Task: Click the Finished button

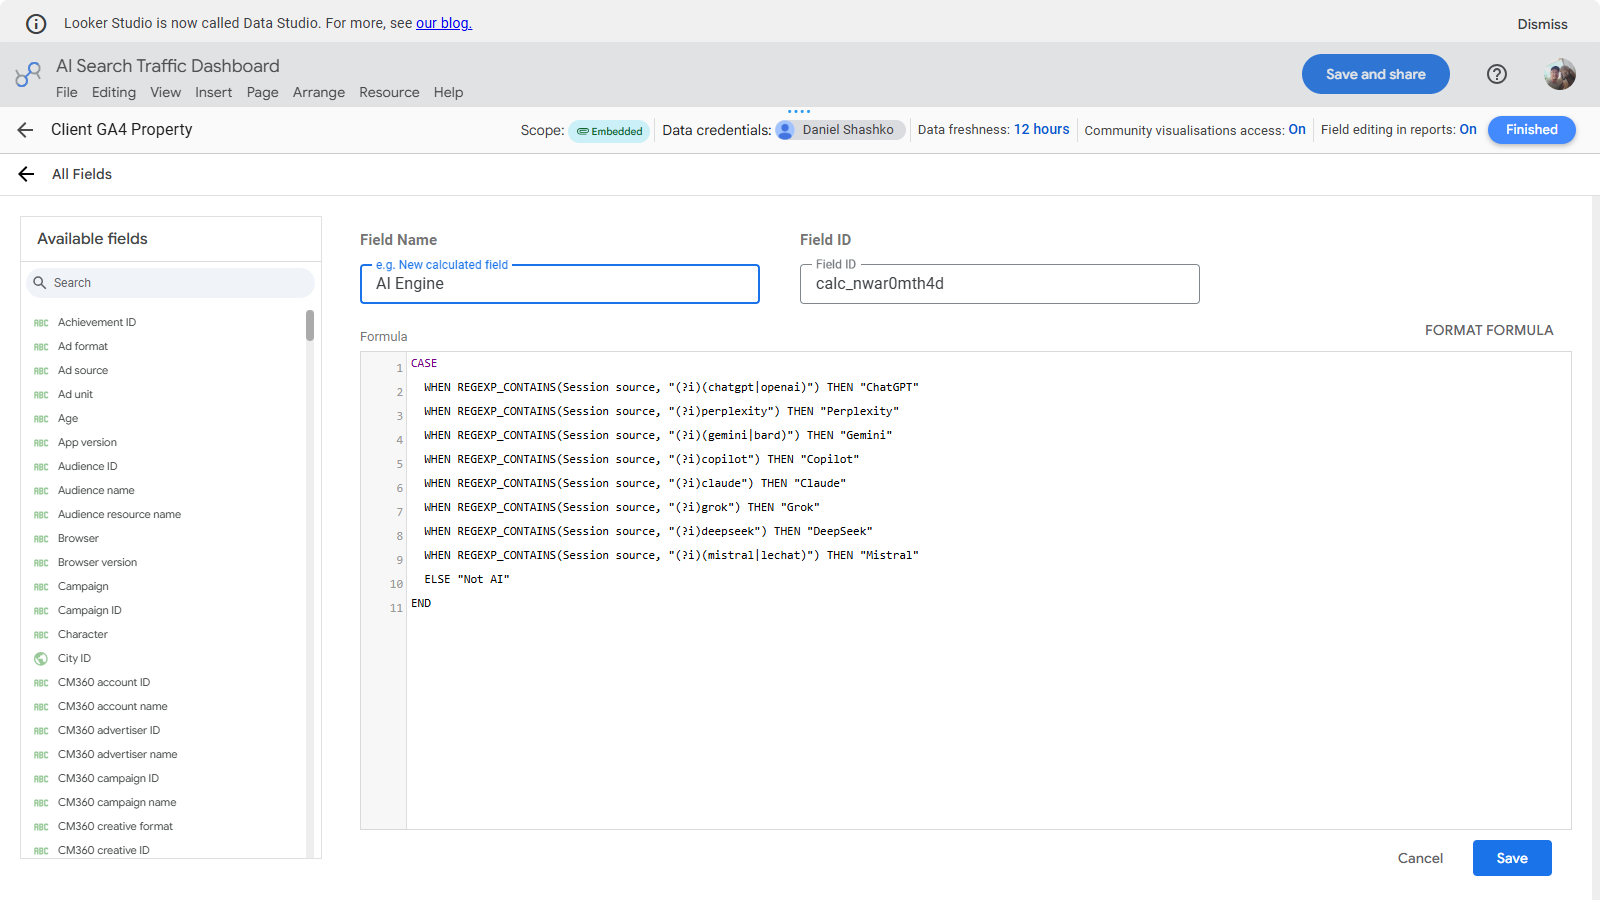Action: [1532, 130]
